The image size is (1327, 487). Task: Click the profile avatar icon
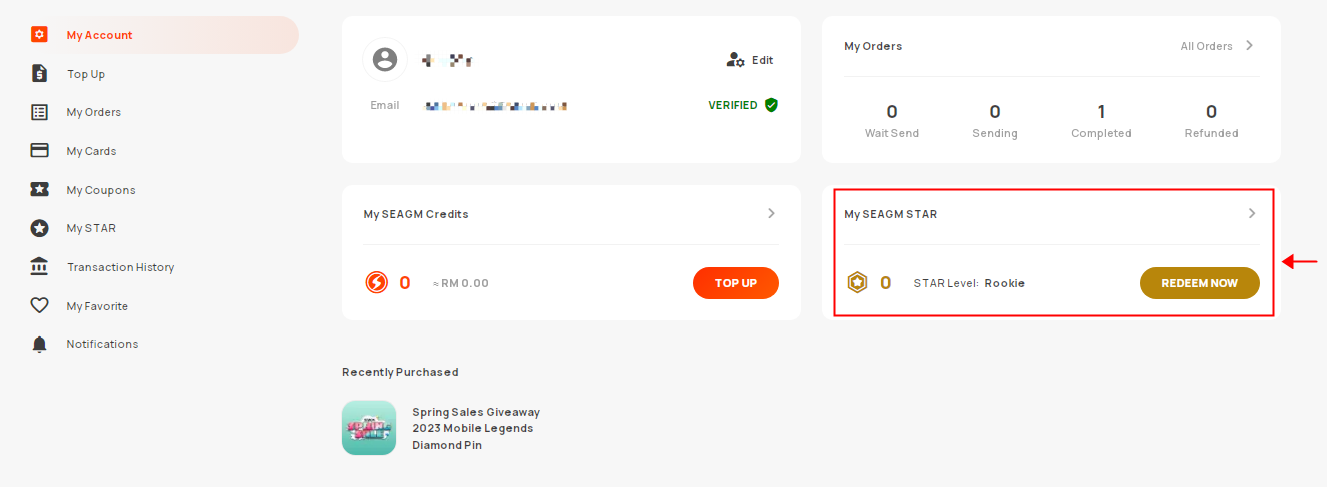[x=385, y=59]
